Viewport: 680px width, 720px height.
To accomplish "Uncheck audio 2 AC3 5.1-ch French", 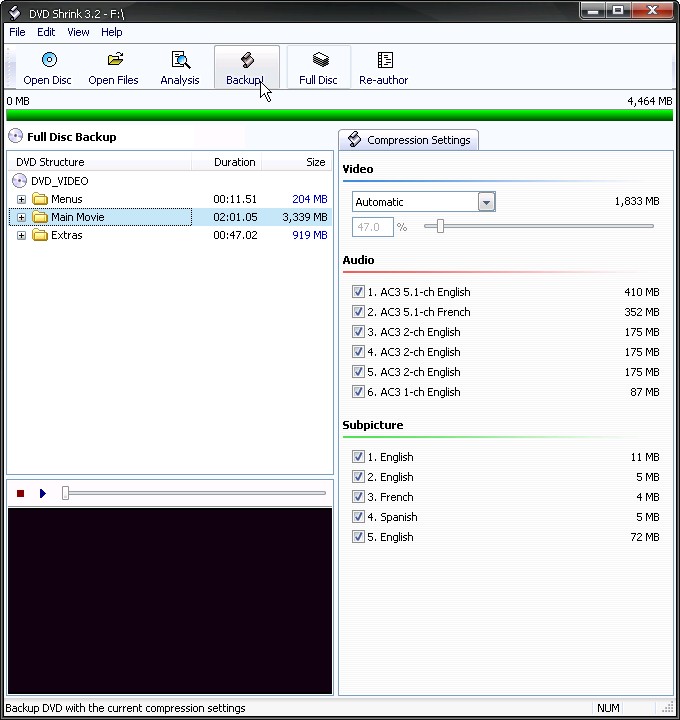I will (x=358, y=312).
